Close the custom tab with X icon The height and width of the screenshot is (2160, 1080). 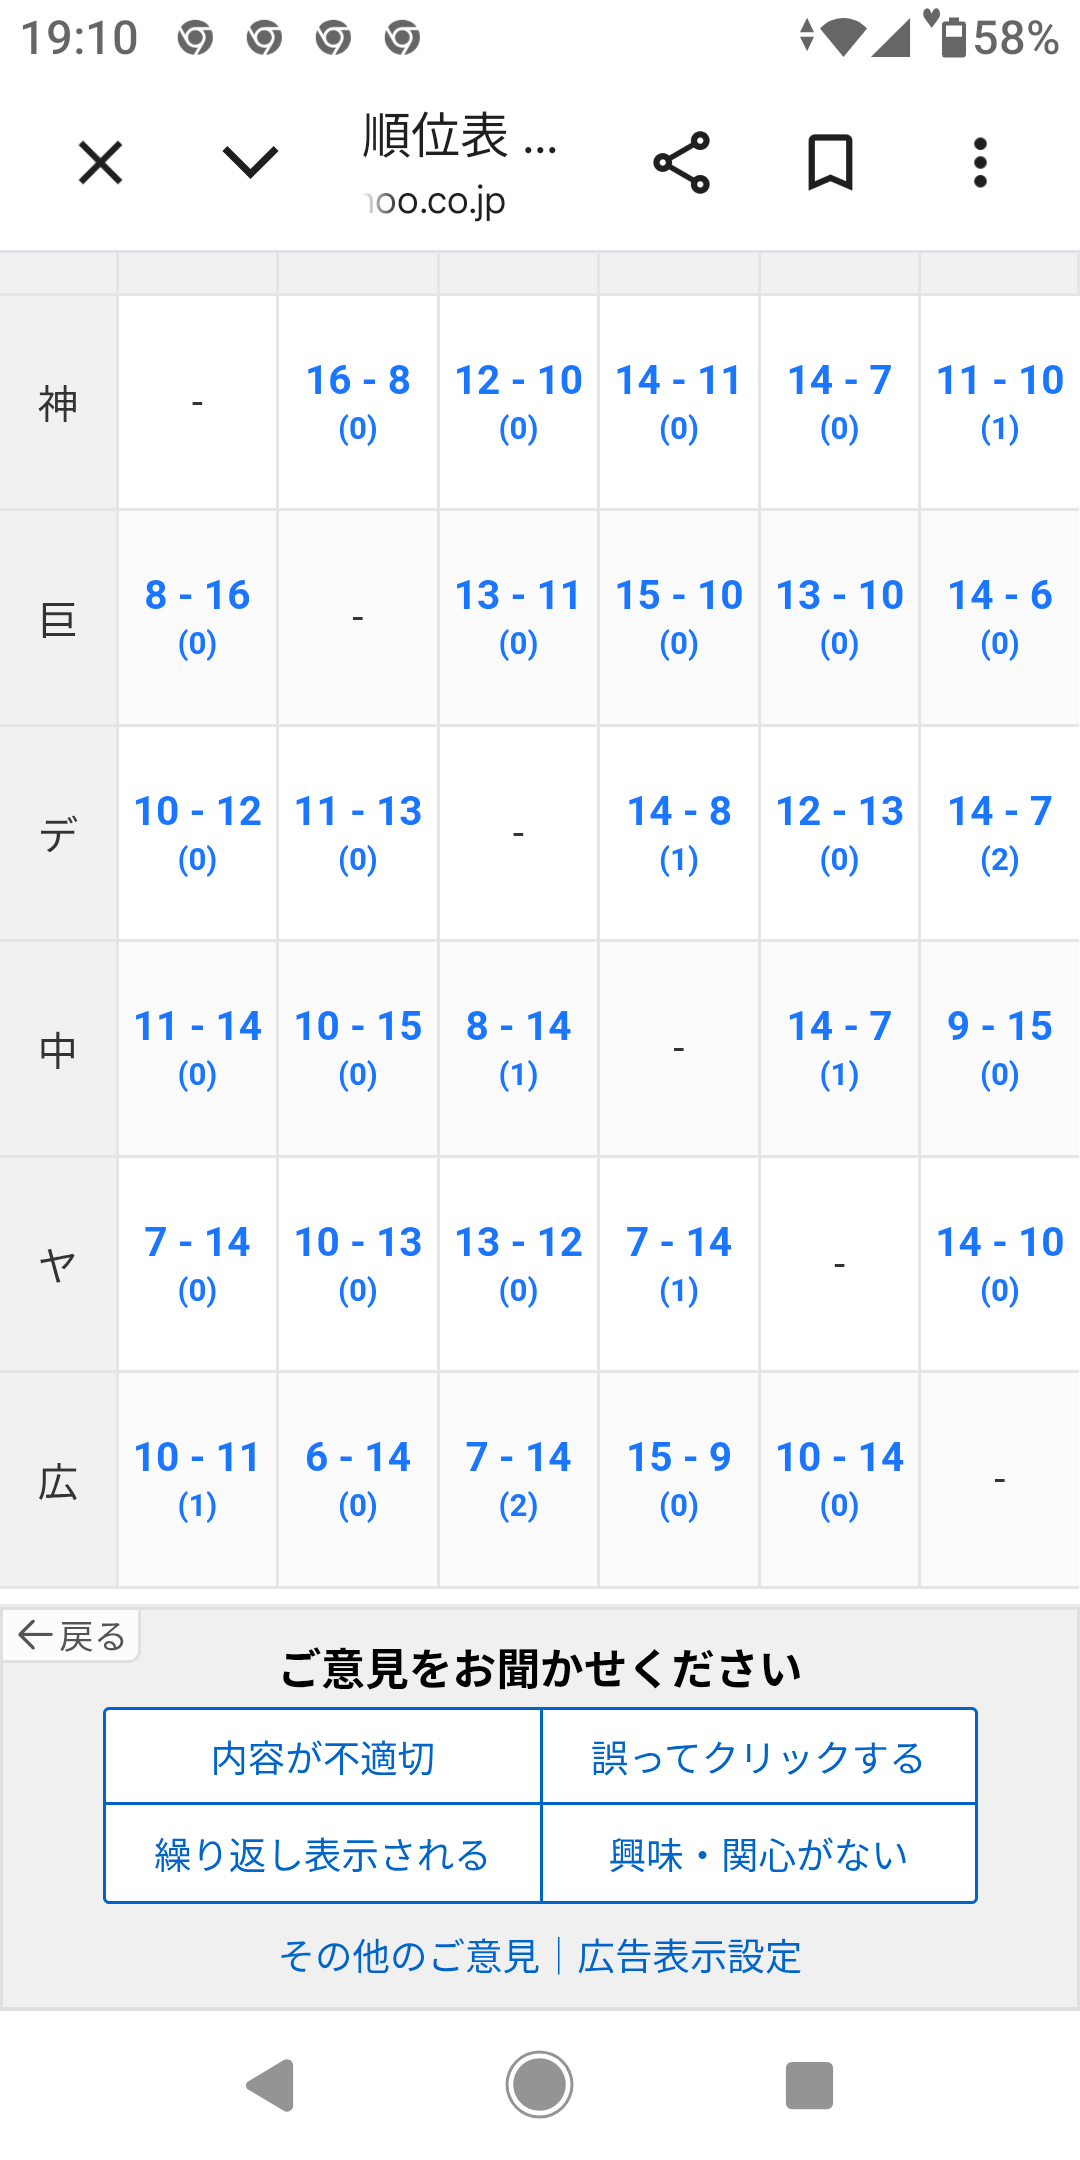100,163
